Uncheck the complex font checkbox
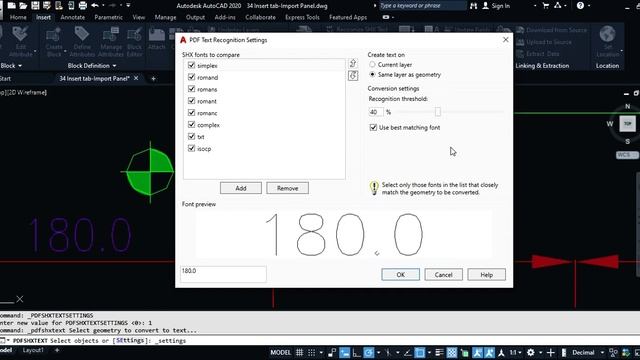The image size is (640, 360). [x=191, y=124]
